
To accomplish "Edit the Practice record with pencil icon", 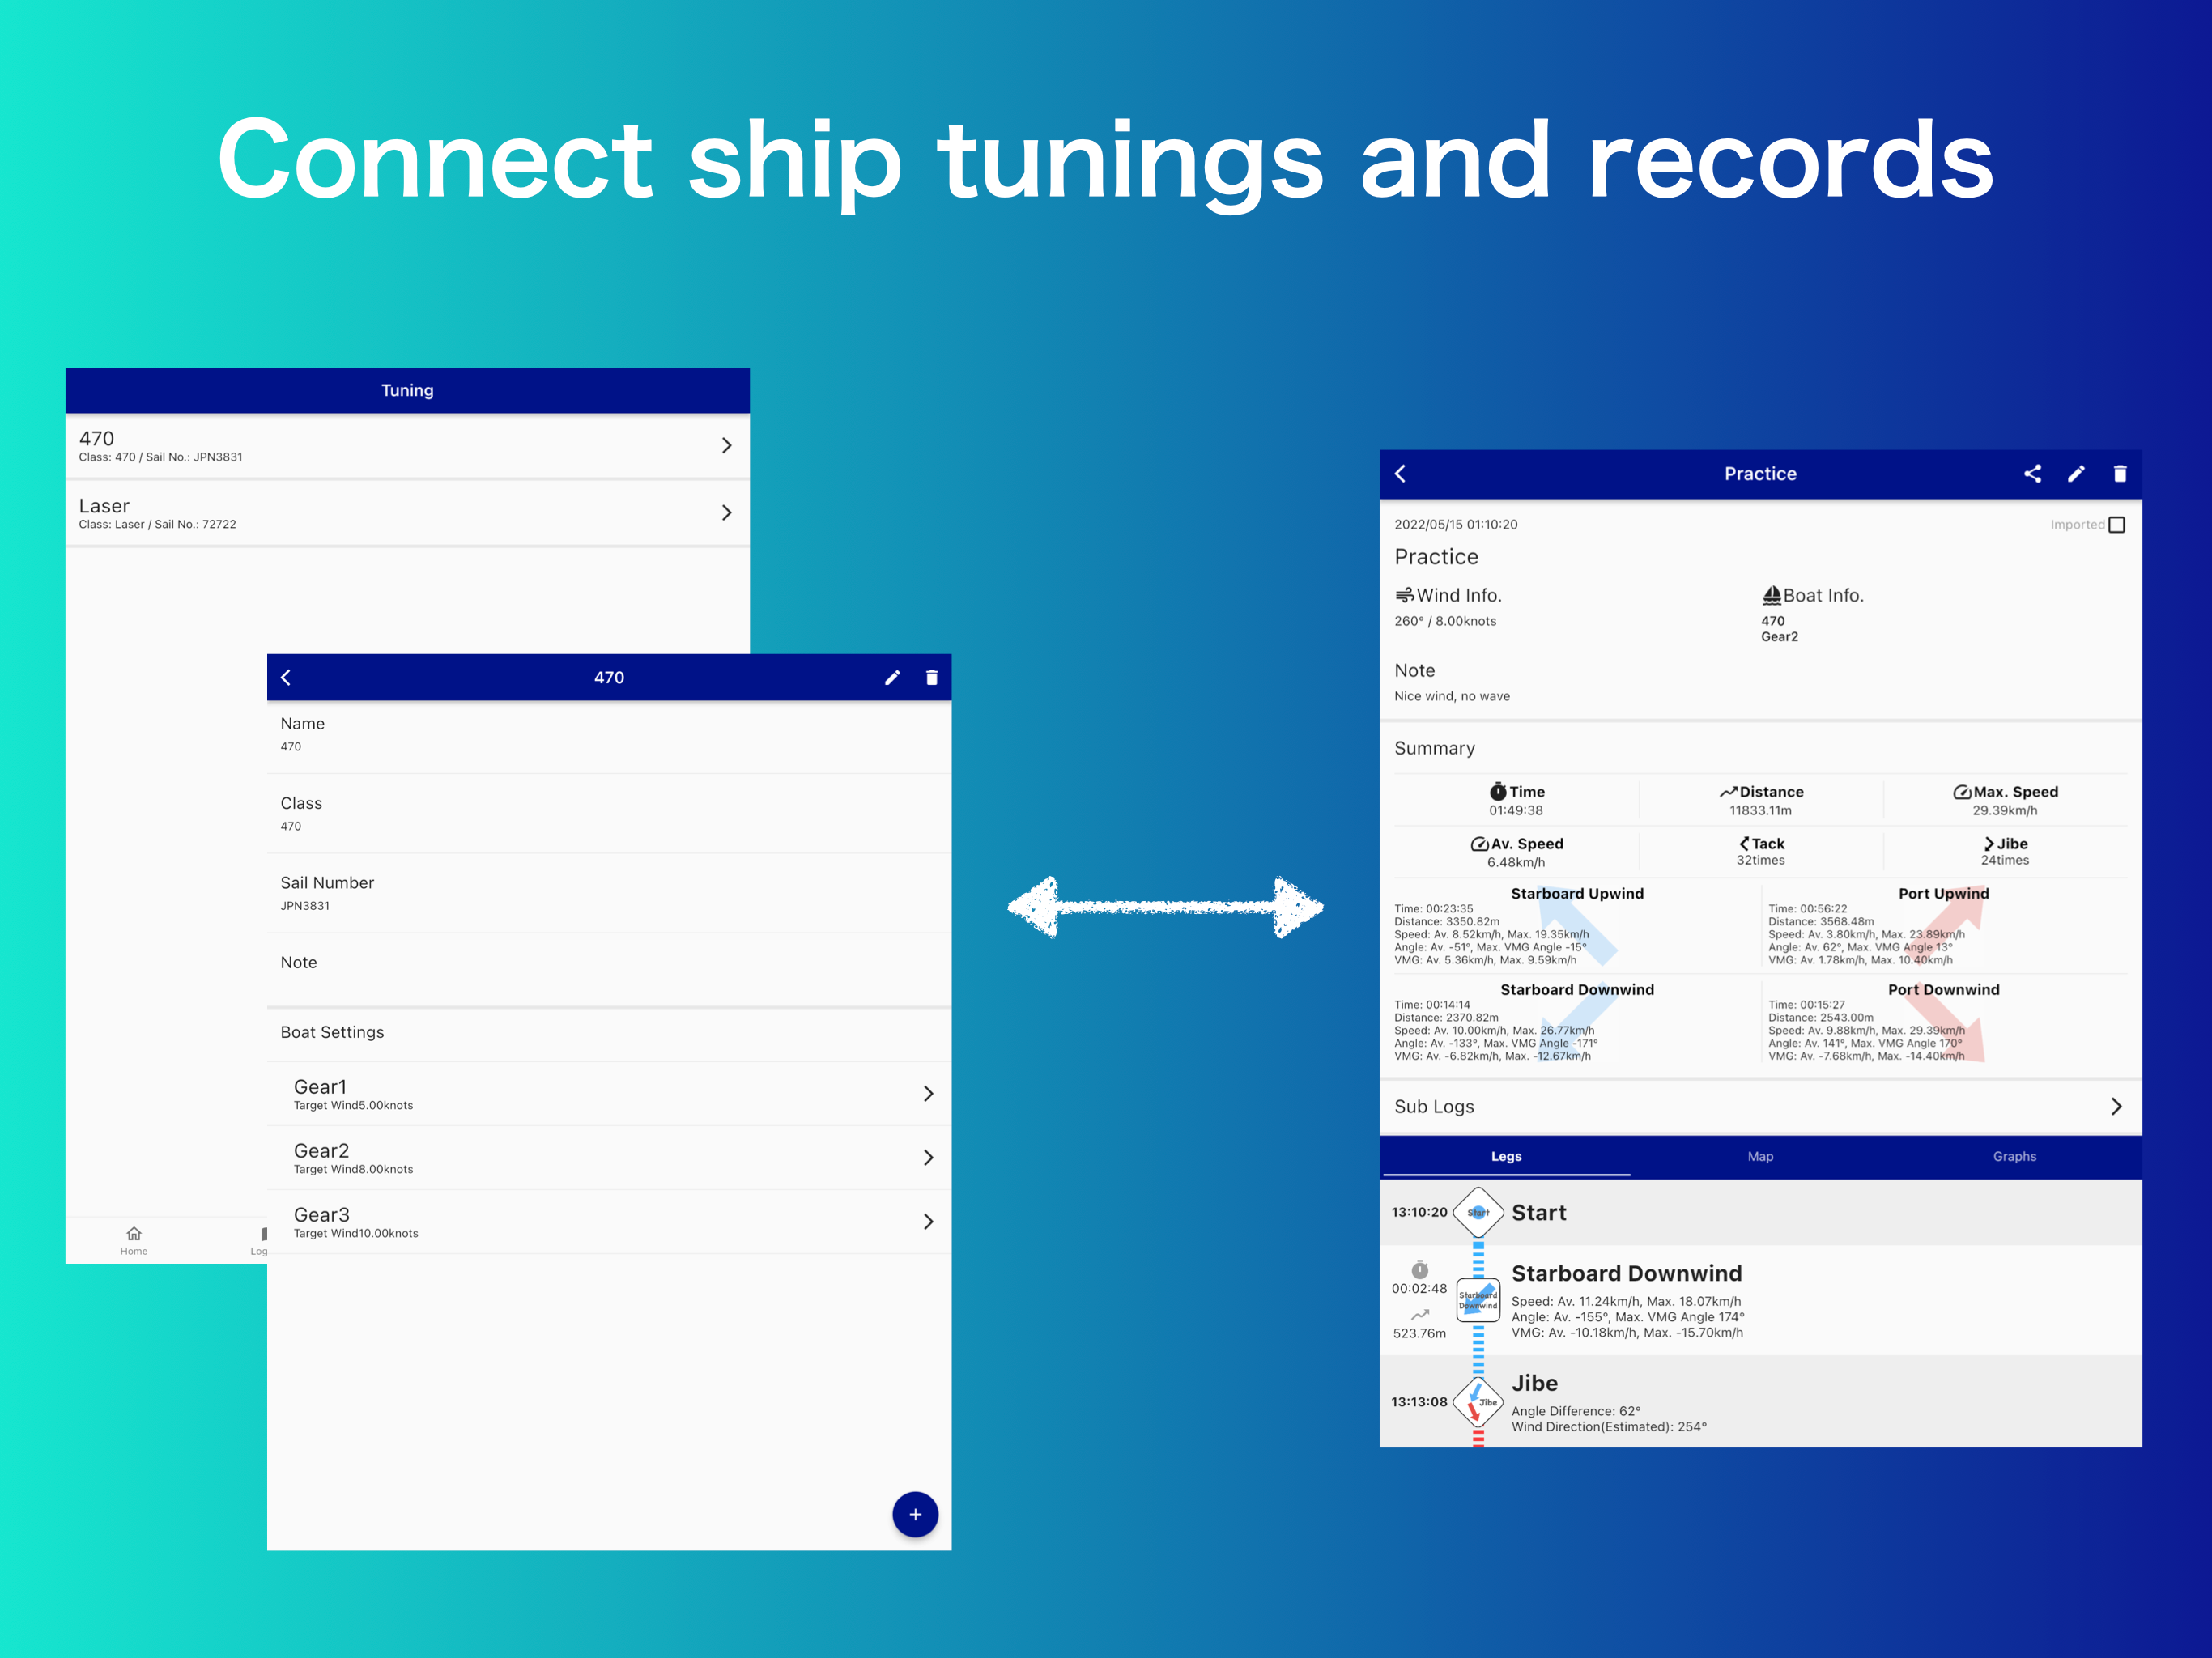I will pyautogui.click(x=2076, y=474).
